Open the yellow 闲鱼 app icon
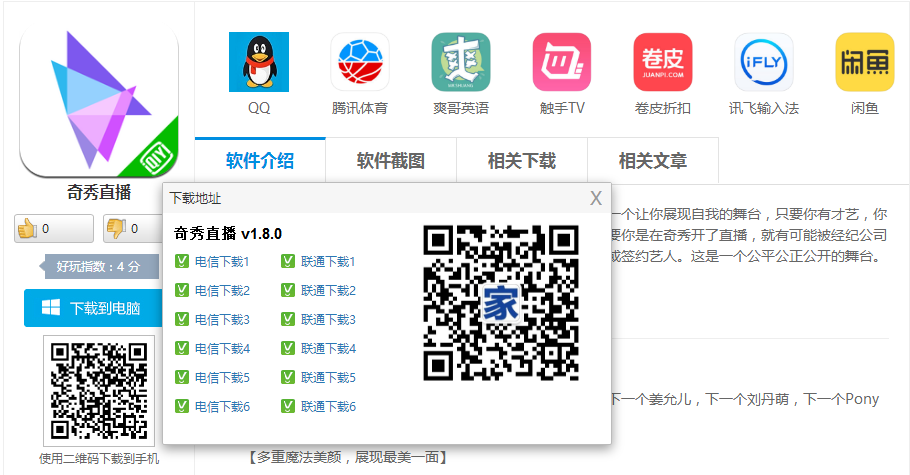The image size is (910, 475). click(865, 62)
